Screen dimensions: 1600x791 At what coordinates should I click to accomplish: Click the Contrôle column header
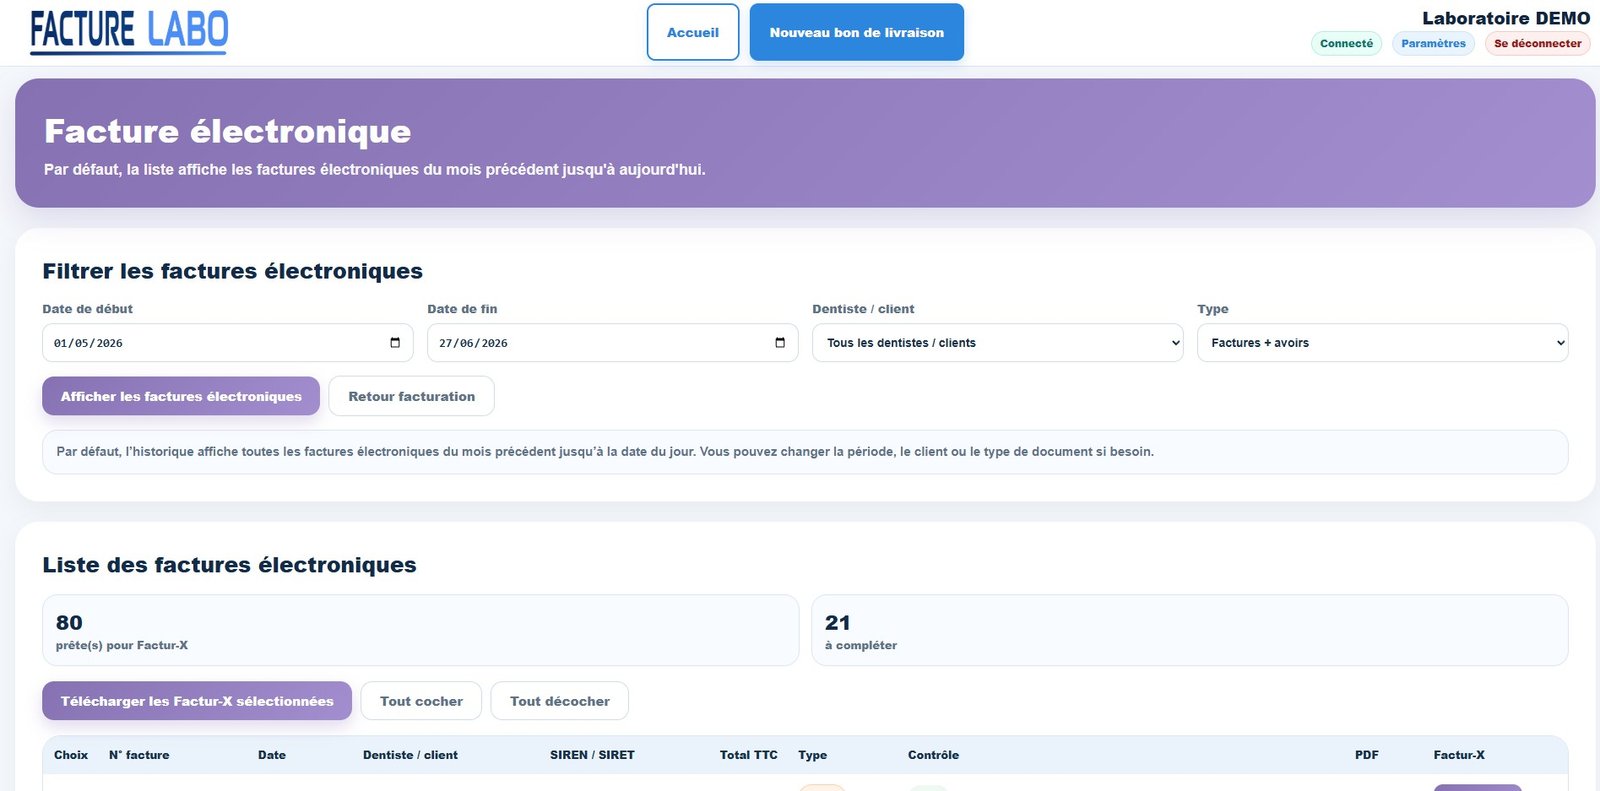click(933, 755)
